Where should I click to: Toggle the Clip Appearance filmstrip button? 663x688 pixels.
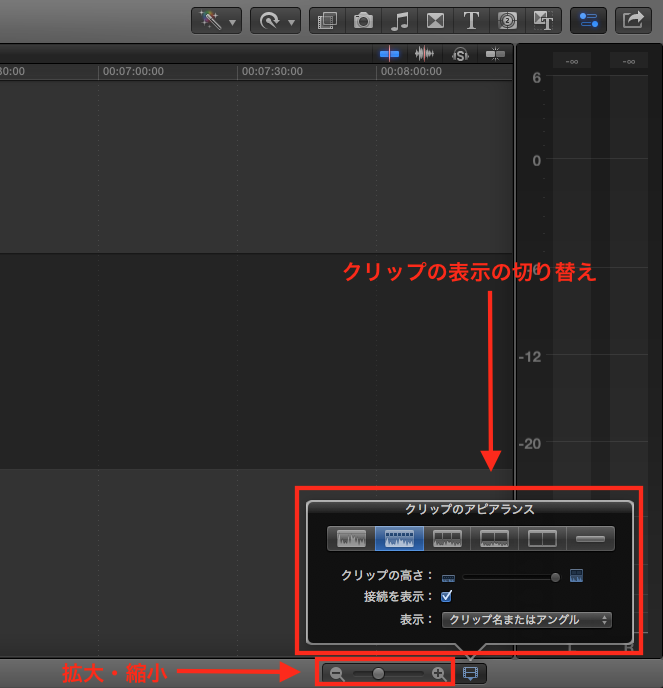[470, 673]
